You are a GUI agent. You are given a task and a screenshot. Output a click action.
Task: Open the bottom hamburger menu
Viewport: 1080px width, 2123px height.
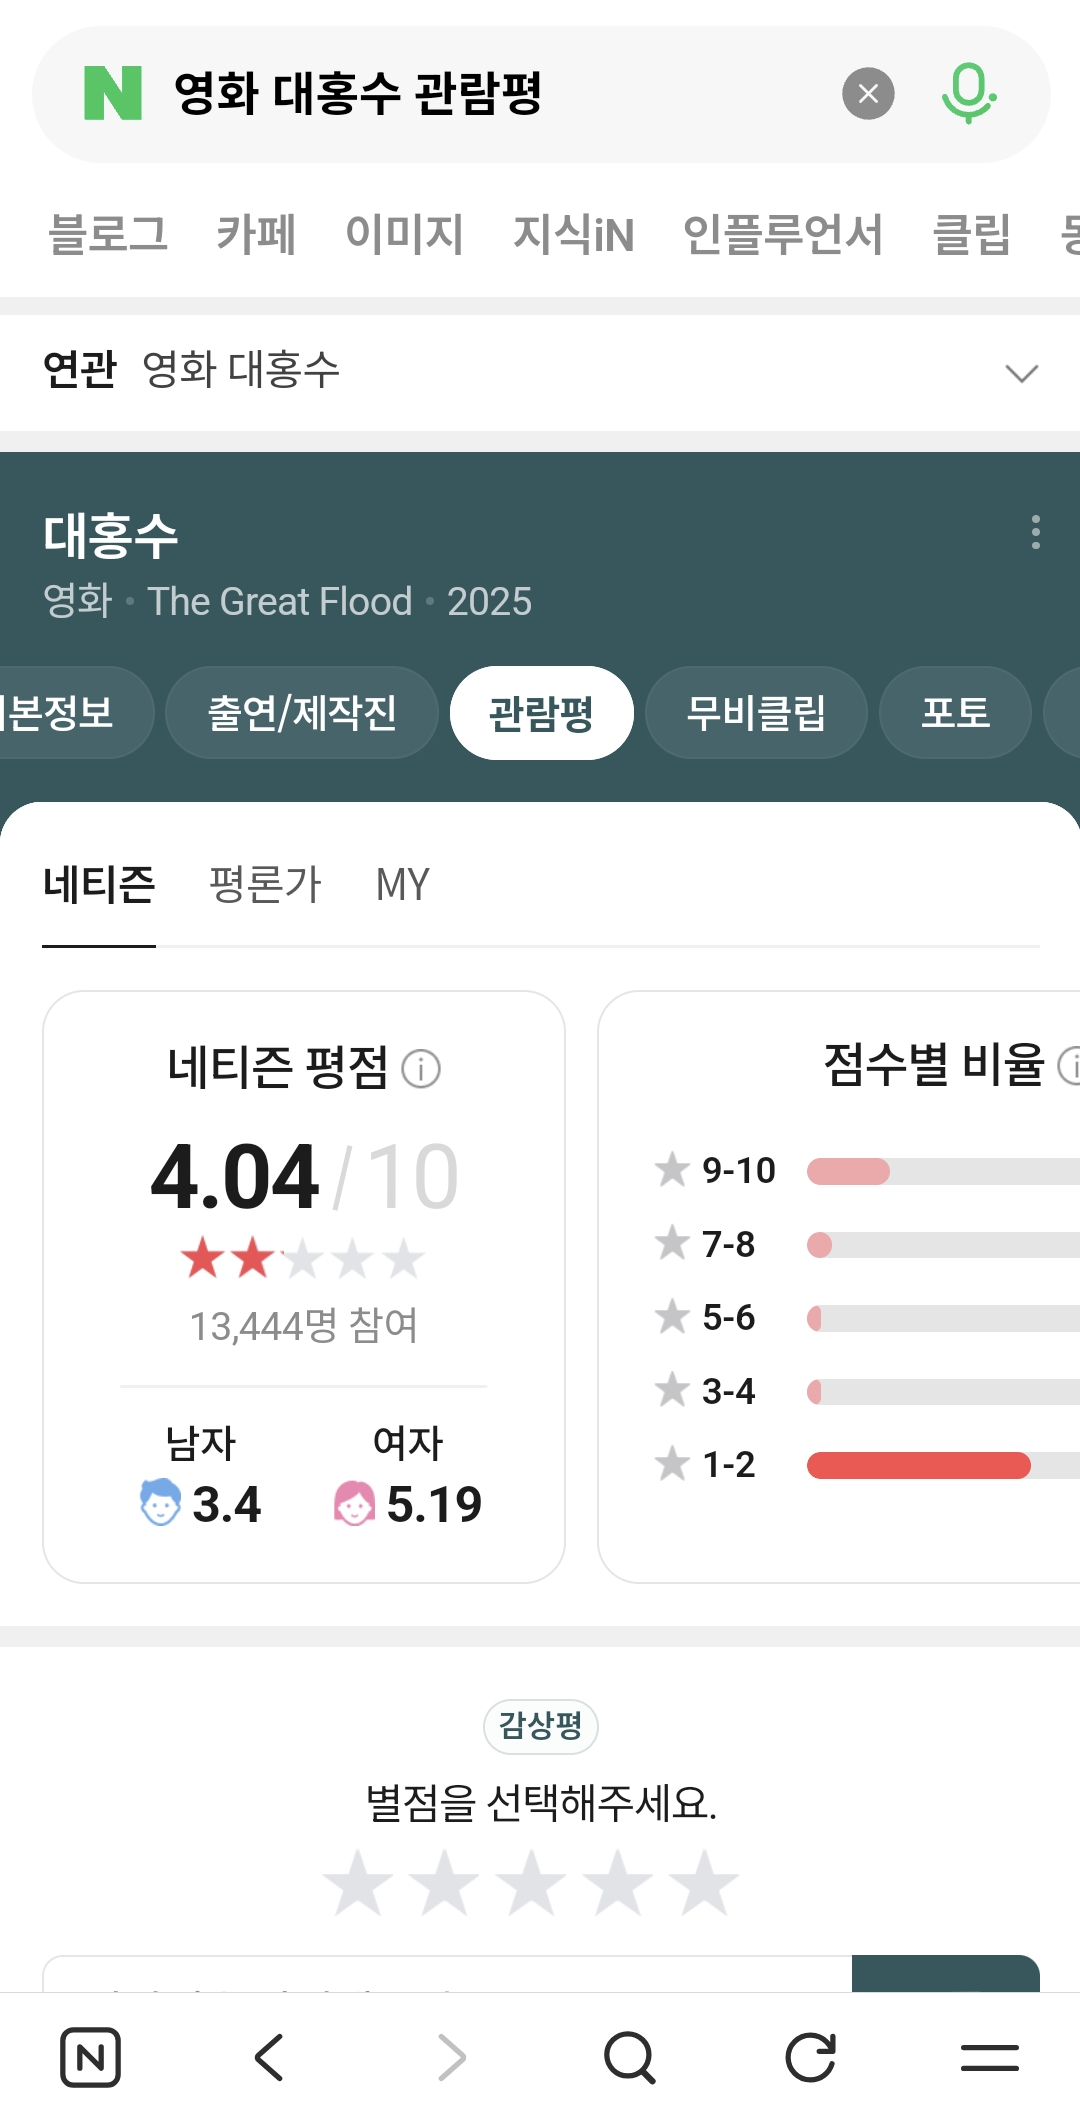click(x=989, y=2058)
